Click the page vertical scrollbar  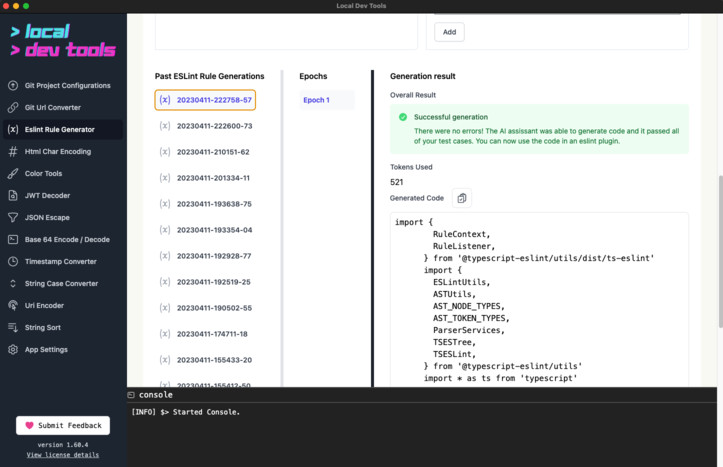click(x=720, y=251)
